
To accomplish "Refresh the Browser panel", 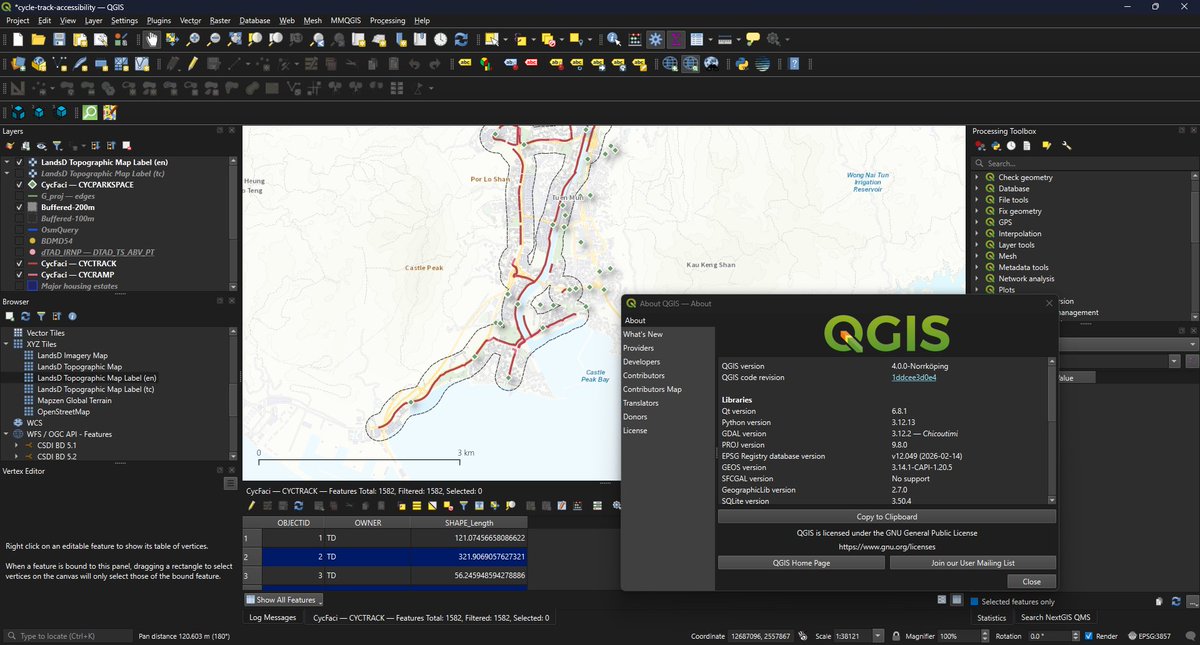I will pyautogui.click(x=25, y=316).
